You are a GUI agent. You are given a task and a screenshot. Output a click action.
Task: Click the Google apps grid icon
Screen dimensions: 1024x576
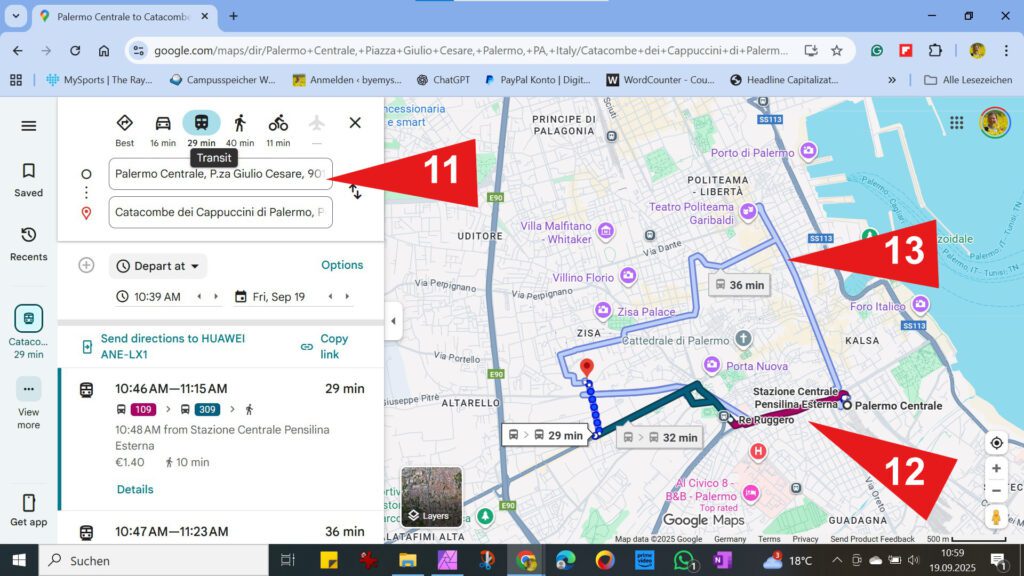point(957,123)
